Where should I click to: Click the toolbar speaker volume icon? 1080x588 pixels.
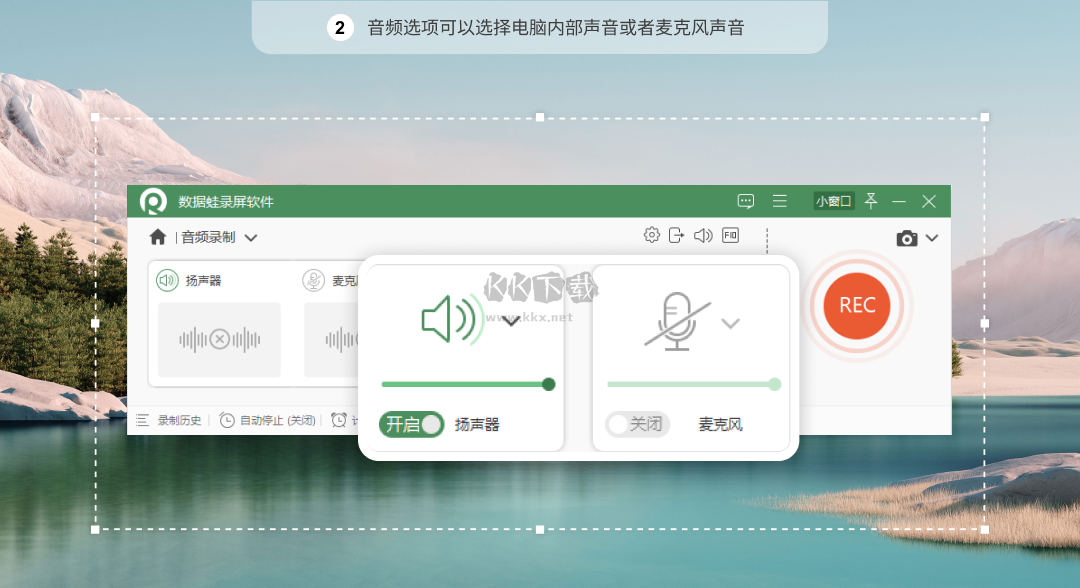point(703,235)
